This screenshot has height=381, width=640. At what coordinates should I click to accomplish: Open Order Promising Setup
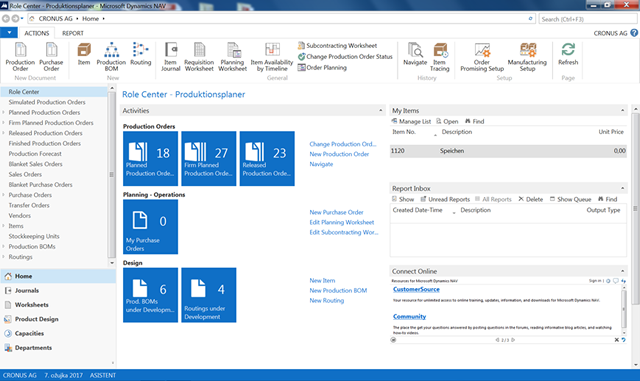(482, 57)
